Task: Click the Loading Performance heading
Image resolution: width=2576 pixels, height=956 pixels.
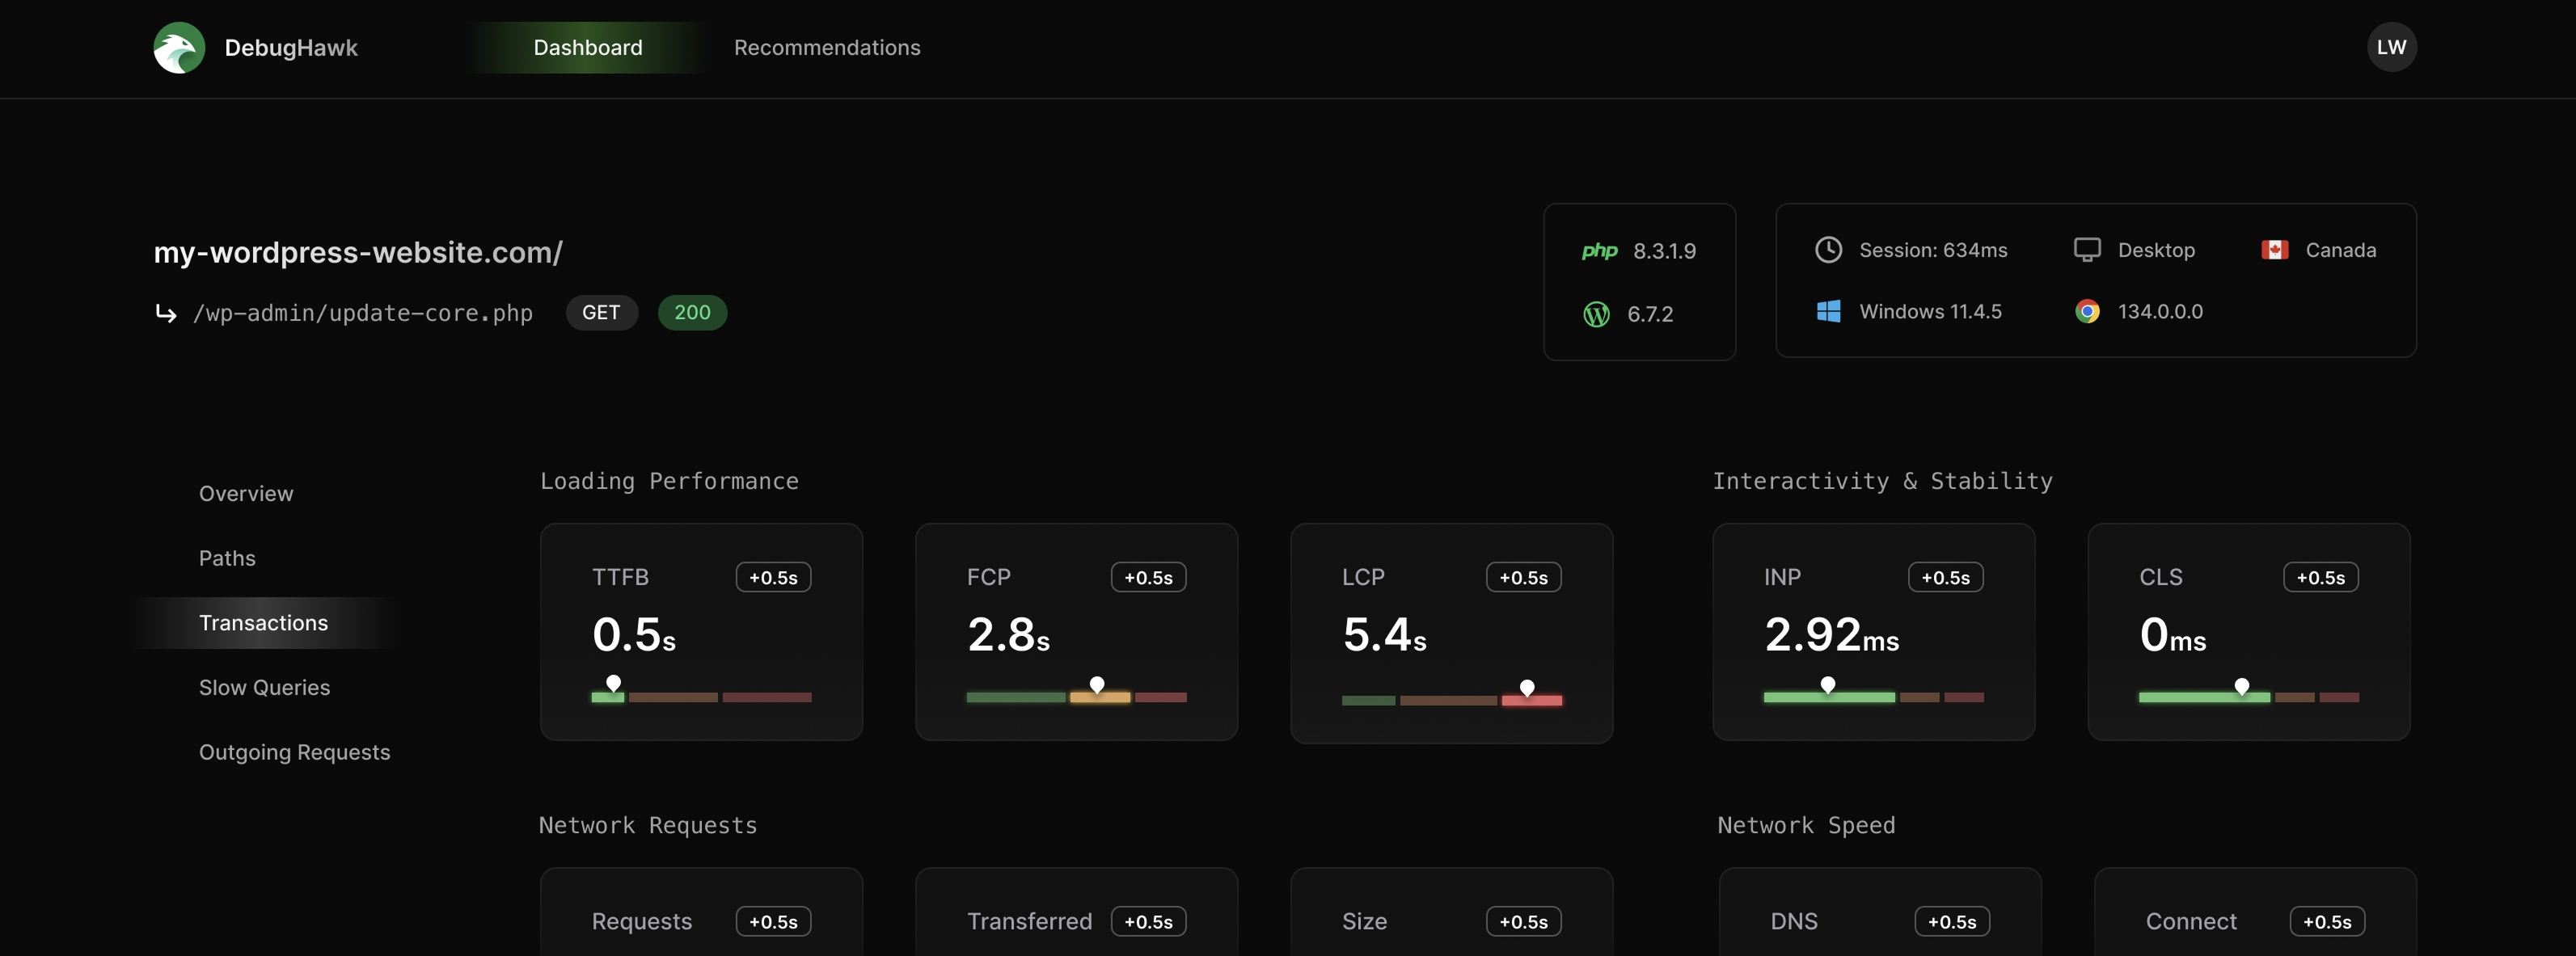Action: click(x=669, y=481)
